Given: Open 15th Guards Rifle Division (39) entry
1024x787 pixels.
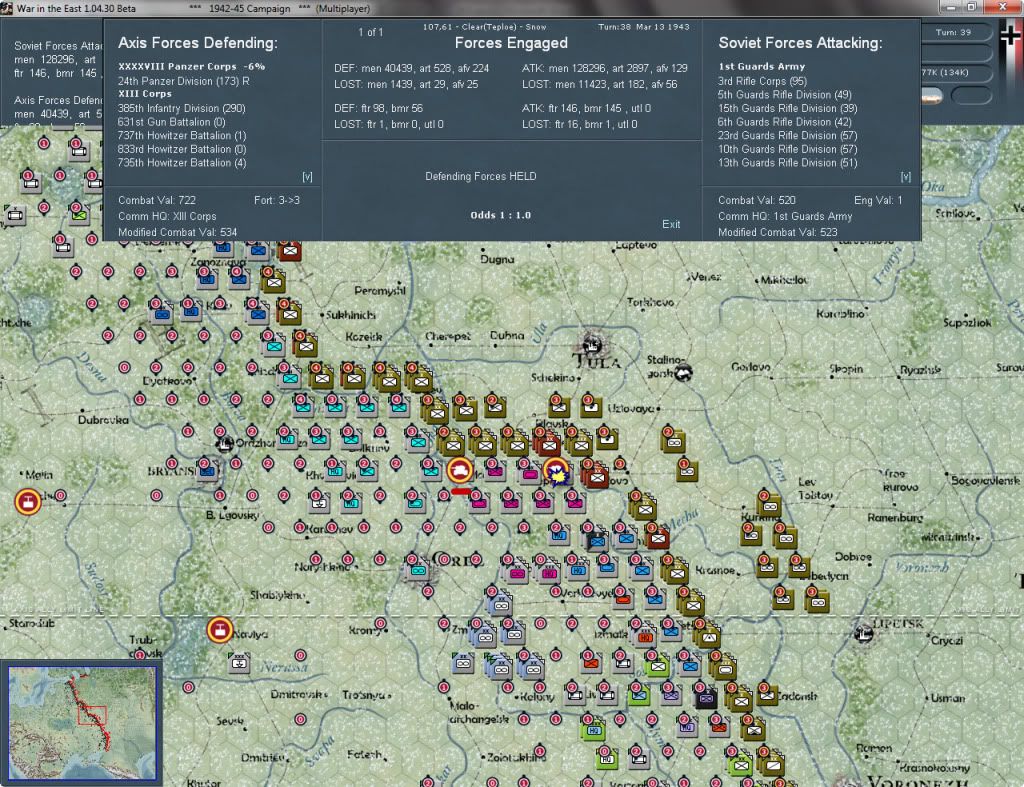Looking at the screenshot, I should (x=788, y=108).
